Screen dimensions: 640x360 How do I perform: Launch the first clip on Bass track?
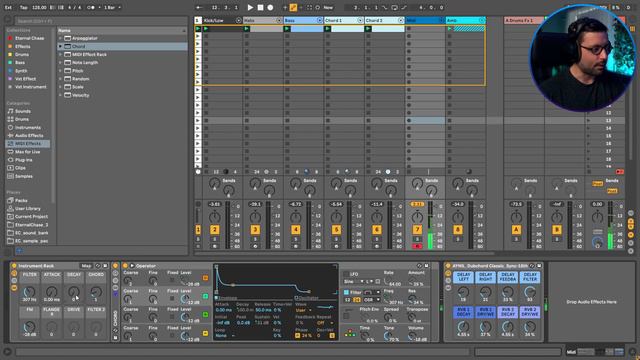click(x=287, y=29)
